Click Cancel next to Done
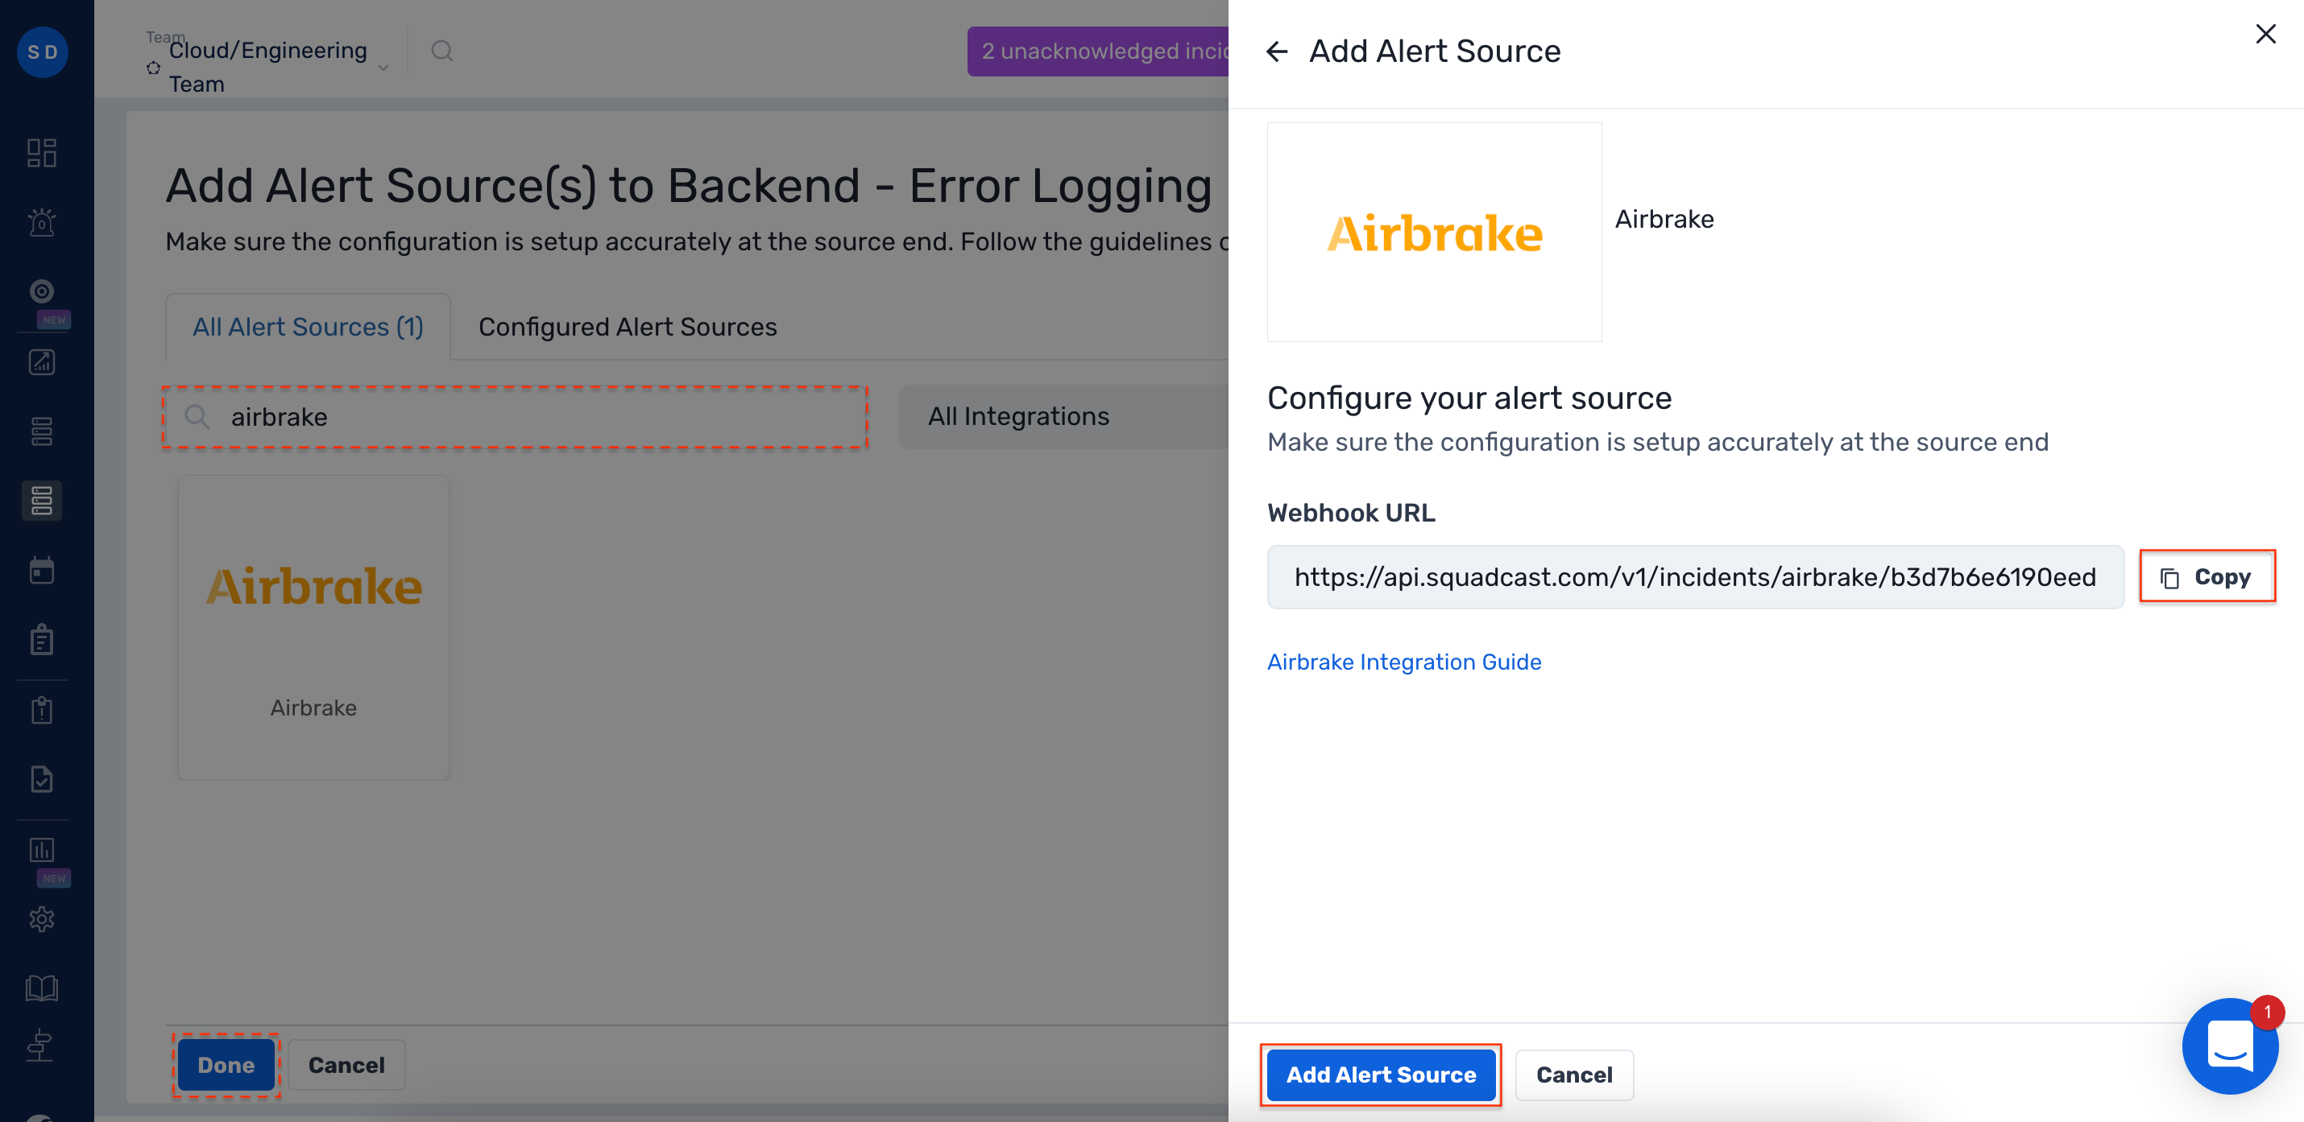Image resolution: width=2304 pixels, height=1122 pixels. pos(346,1065)
